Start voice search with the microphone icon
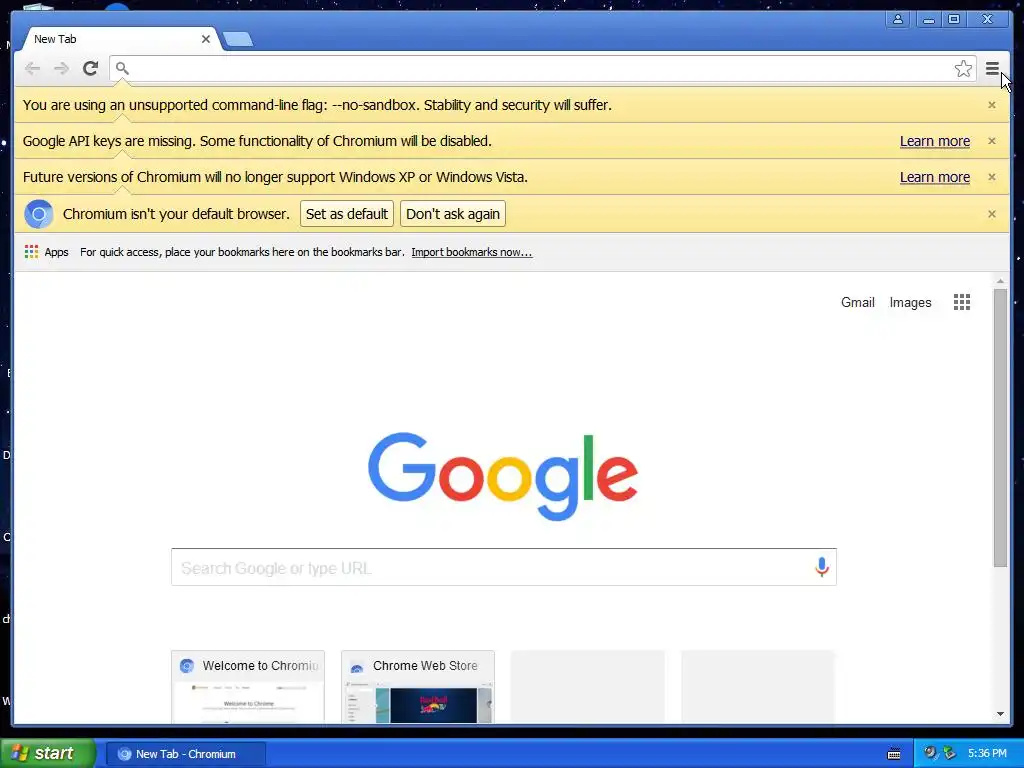The image size is (1024, 768). [x=822, y=567]
